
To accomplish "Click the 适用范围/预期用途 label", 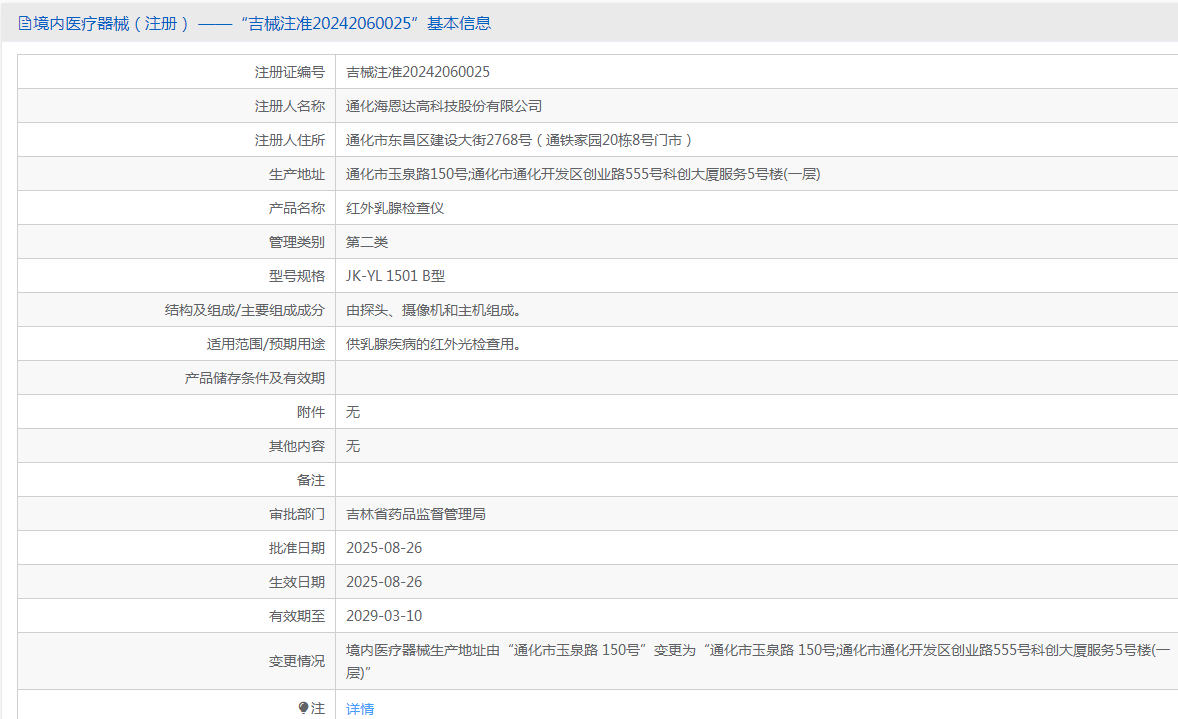I will tap(266, 344).
